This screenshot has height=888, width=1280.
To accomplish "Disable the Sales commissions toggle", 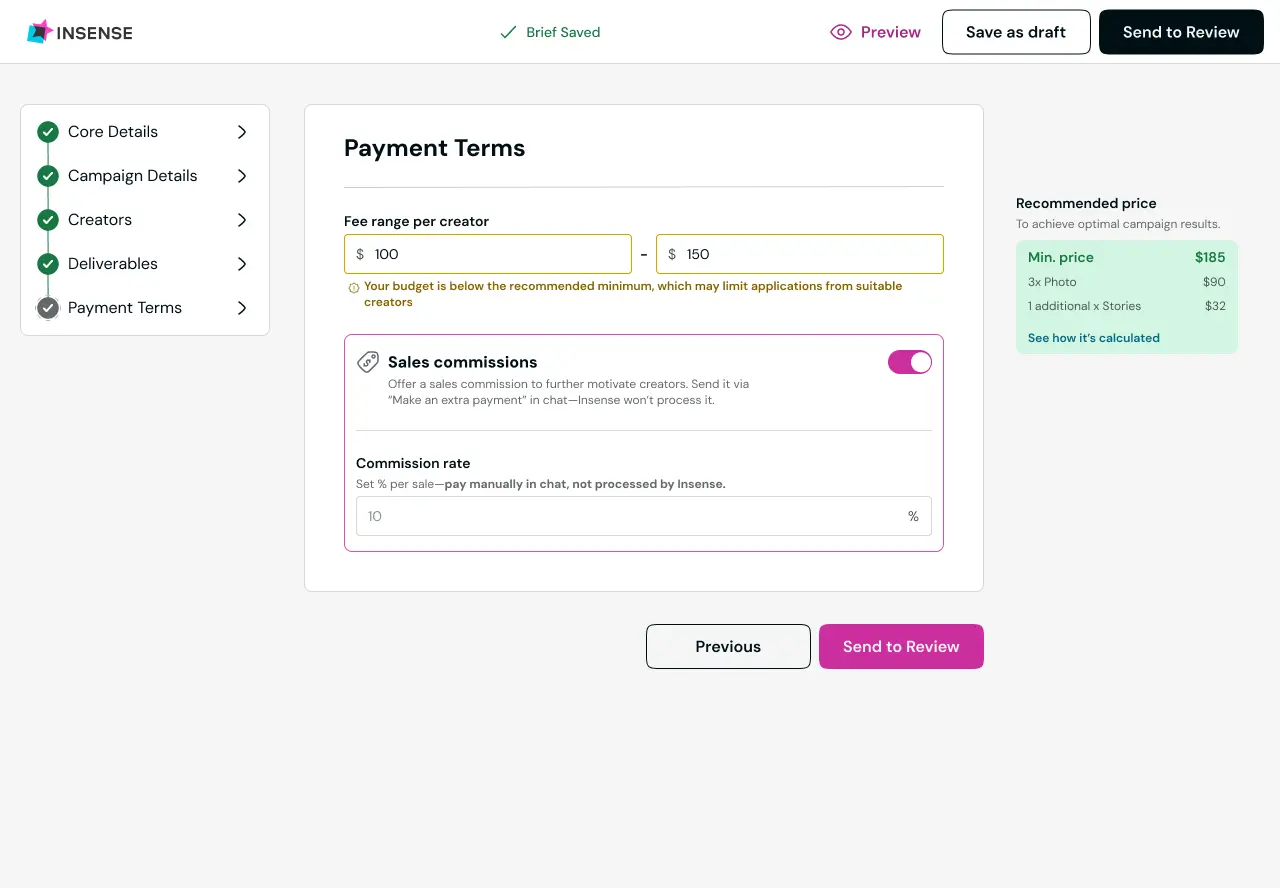I will point(909,362).
